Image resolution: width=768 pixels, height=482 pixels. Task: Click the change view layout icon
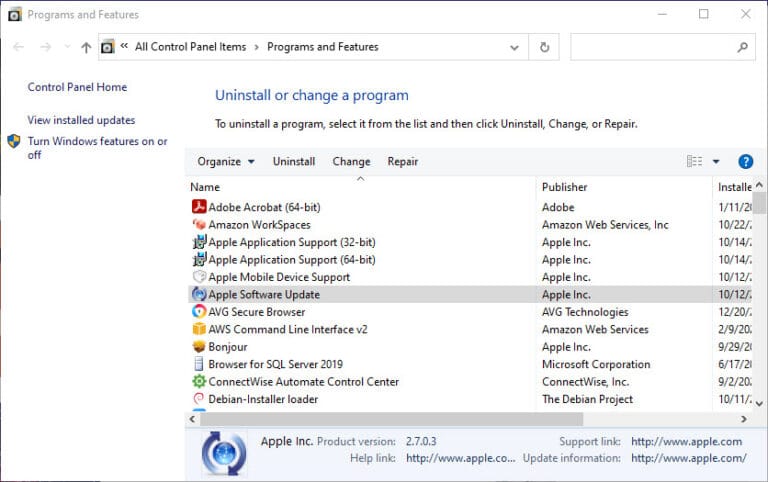click(694, 161)
